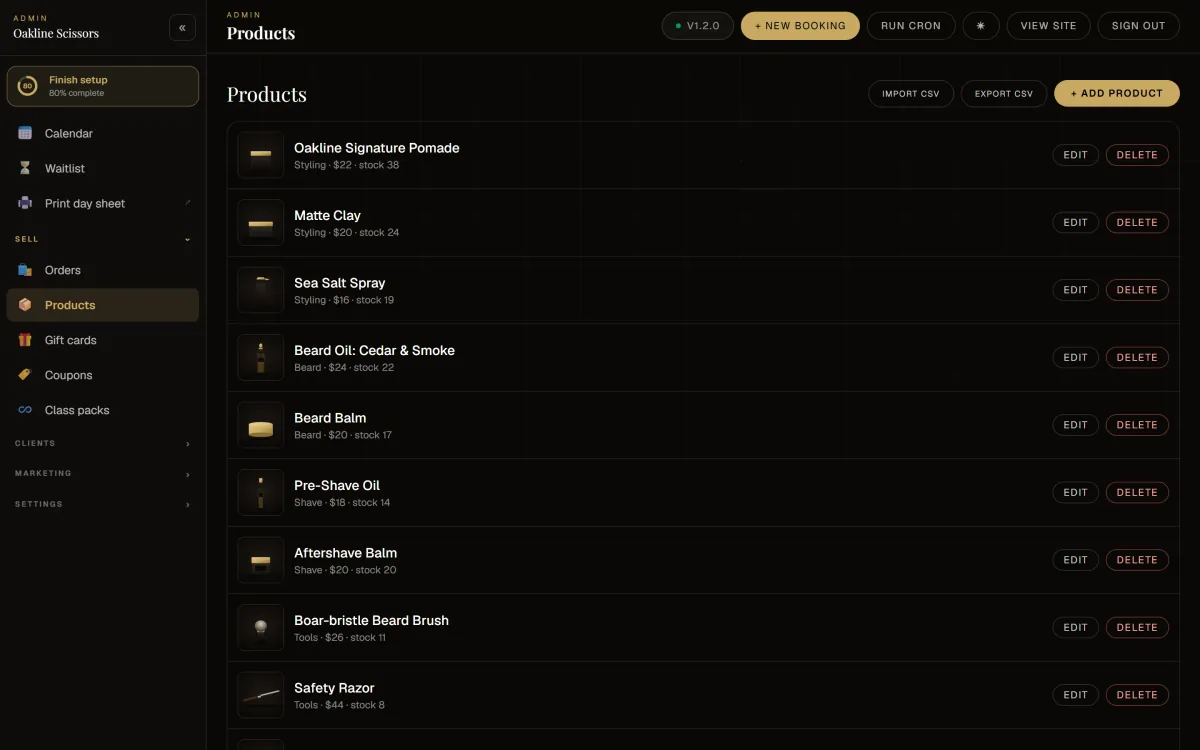Open the Finish setup progress ring
This screenshot has height=750, width=1200.
tap(28, 86)
